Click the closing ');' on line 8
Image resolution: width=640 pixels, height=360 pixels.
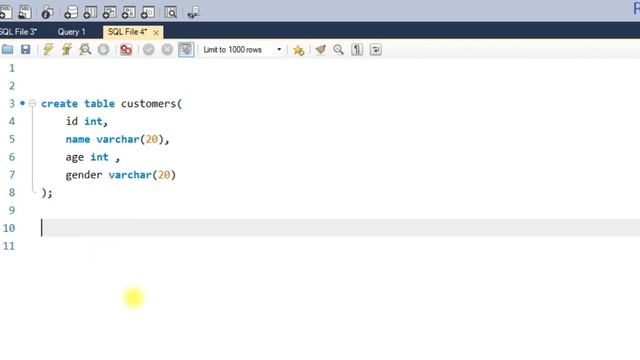tap(47, 193)
